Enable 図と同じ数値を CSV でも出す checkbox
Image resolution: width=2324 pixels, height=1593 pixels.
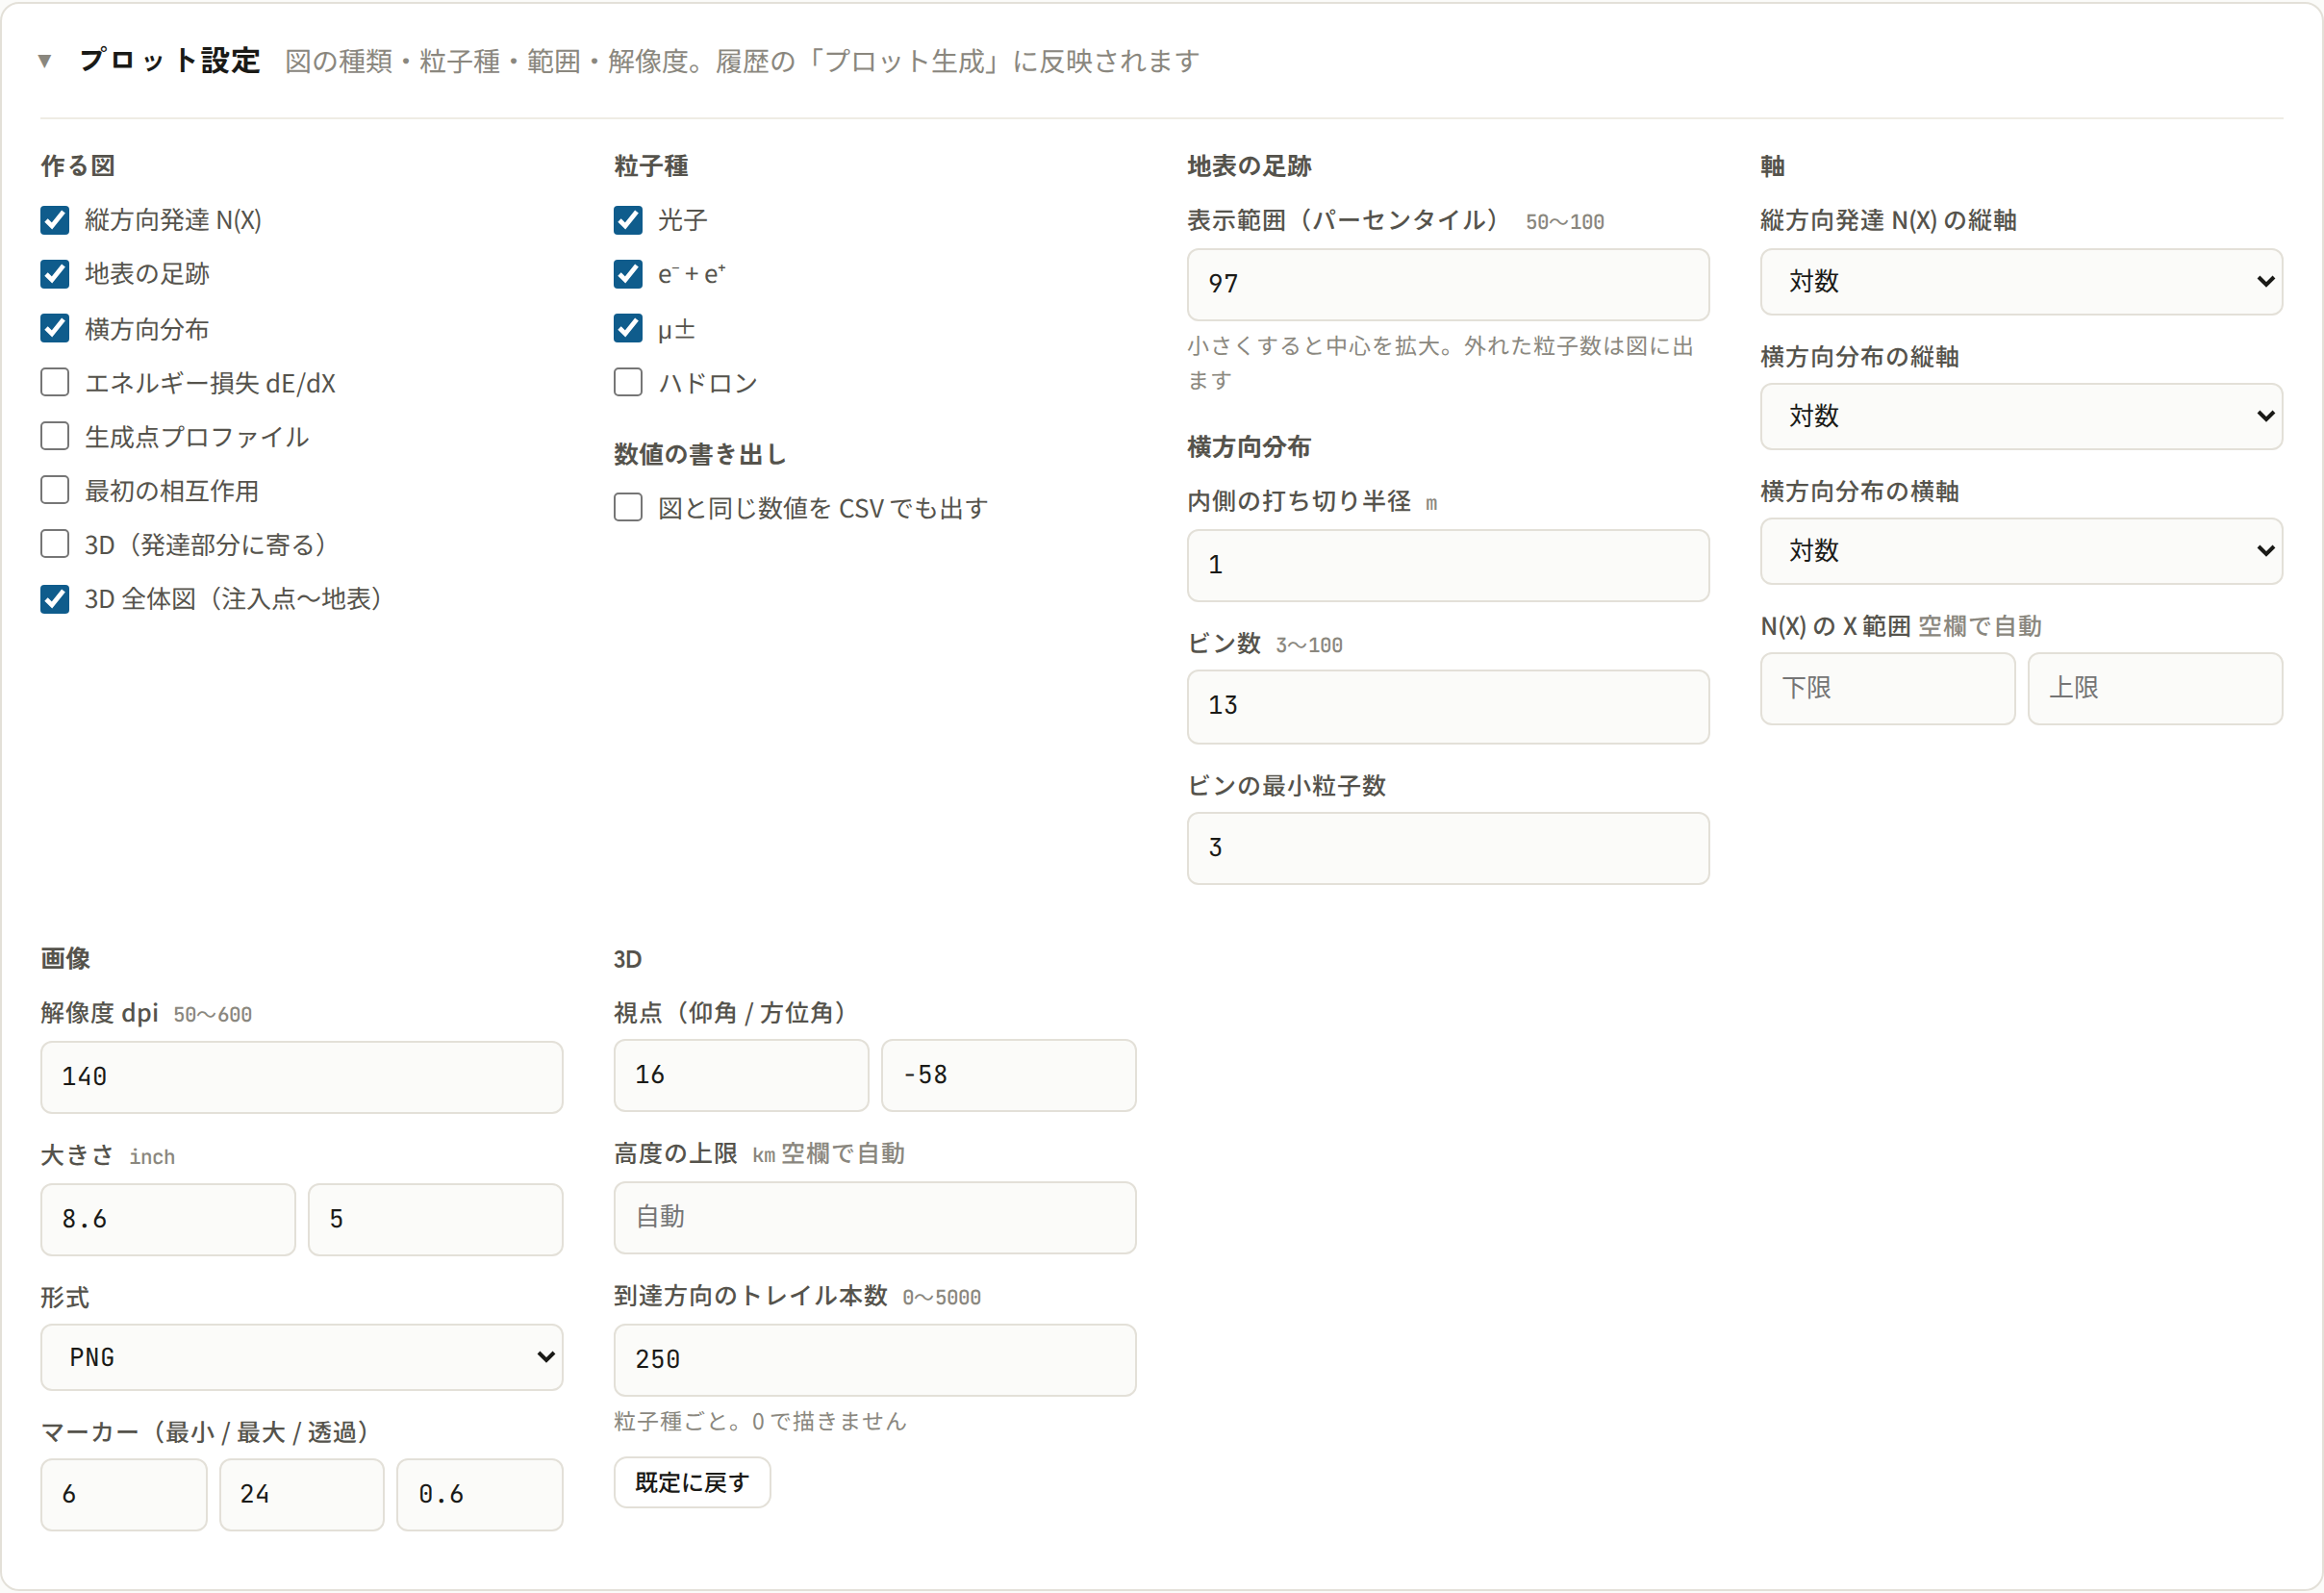click(x=628, y=508)
